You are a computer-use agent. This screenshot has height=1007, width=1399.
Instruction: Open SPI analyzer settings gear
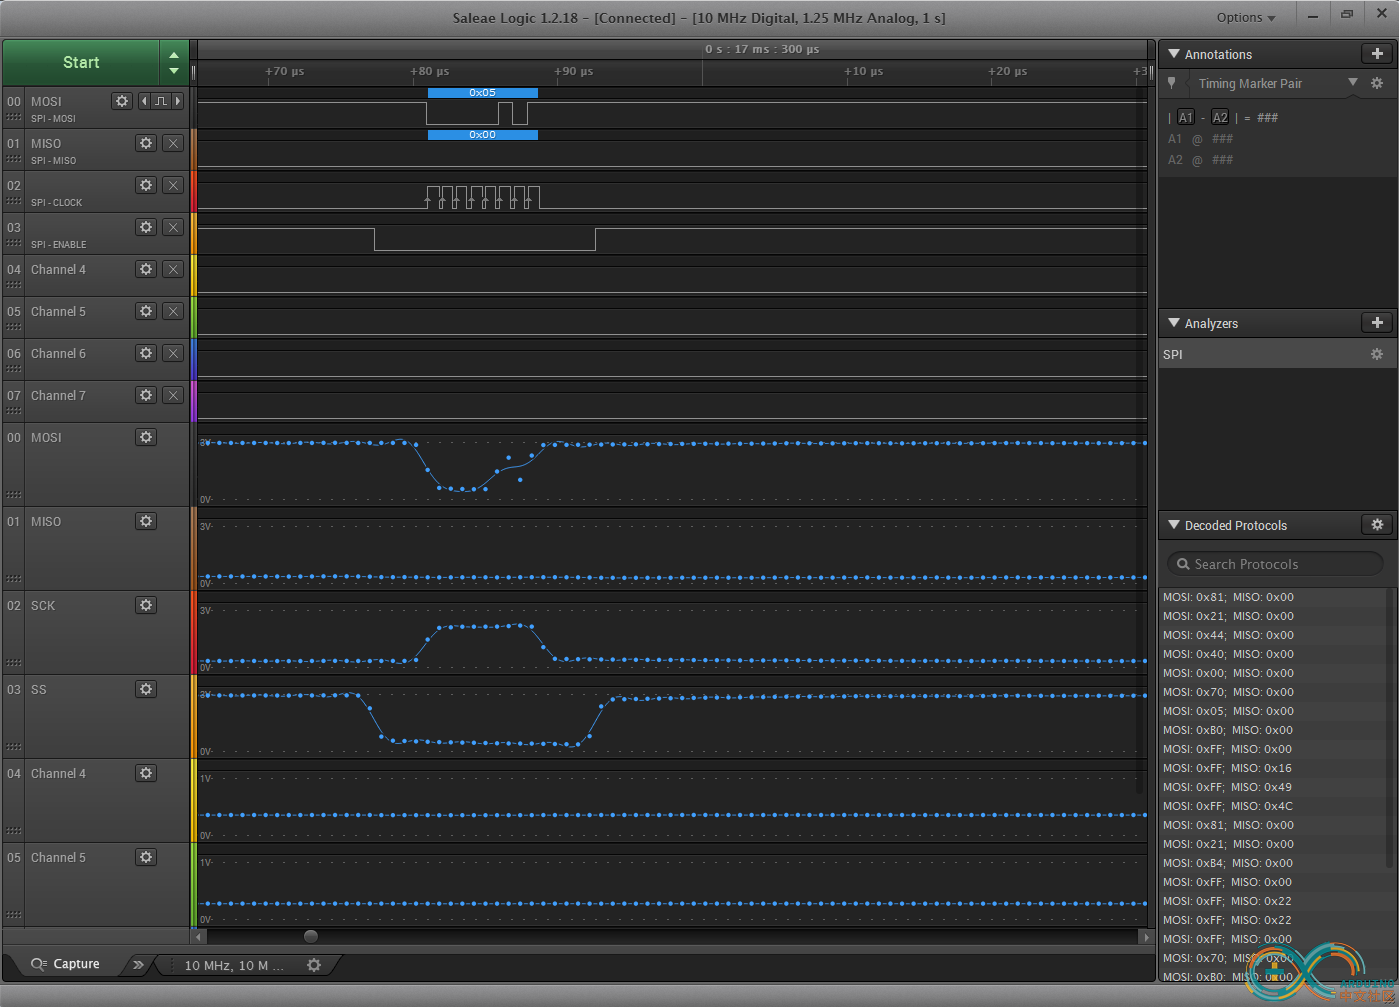tap(1377, 354)
